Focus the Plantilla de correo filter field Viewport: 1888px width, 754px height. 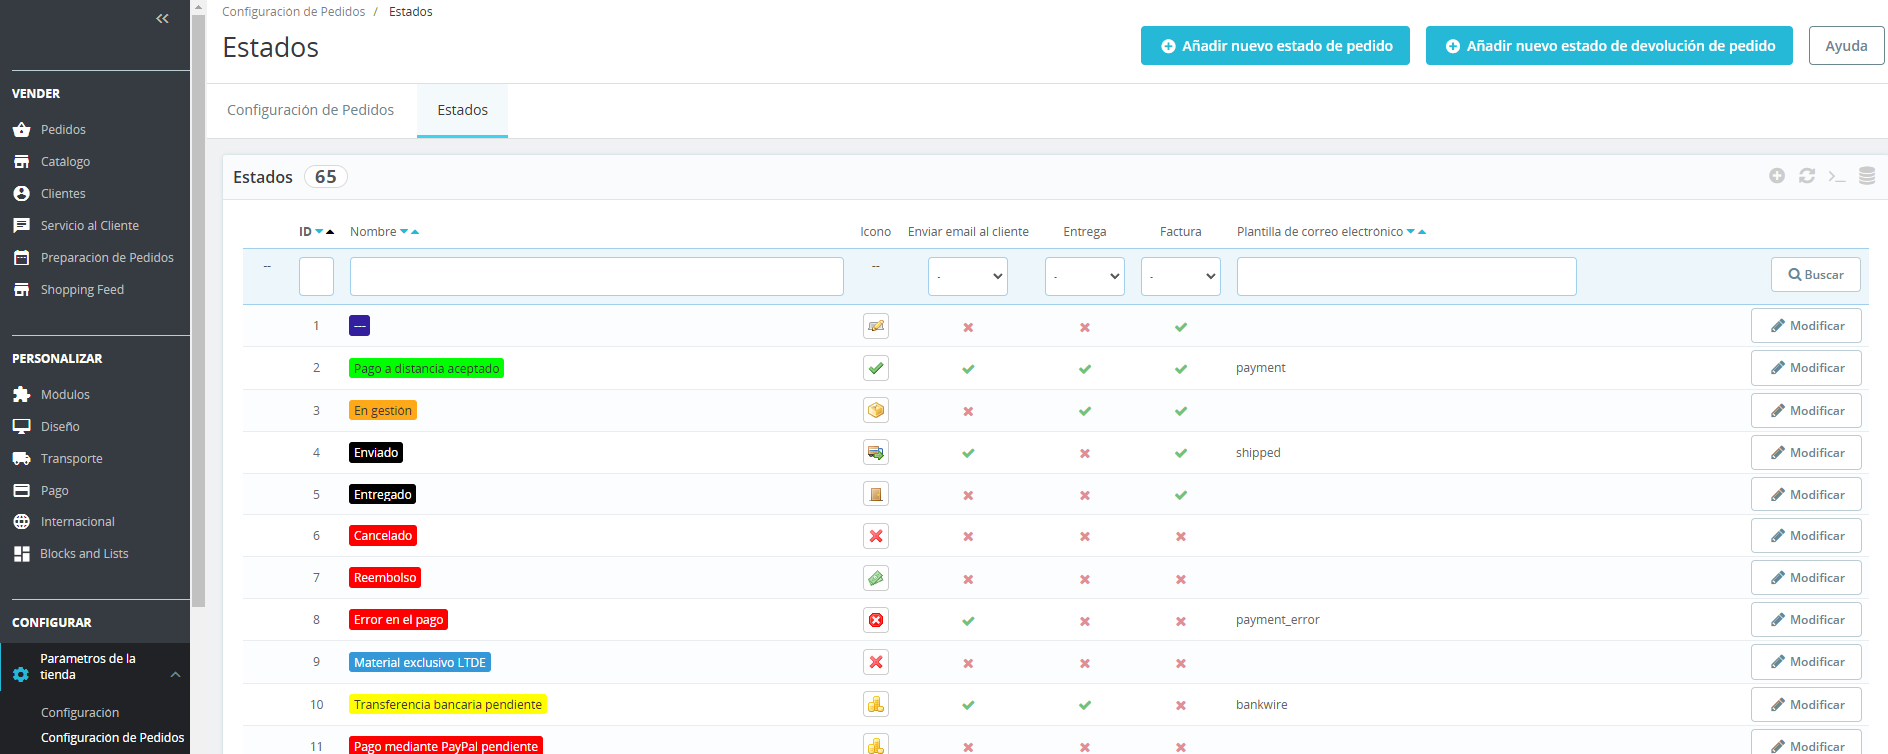tap(1406, 276)
